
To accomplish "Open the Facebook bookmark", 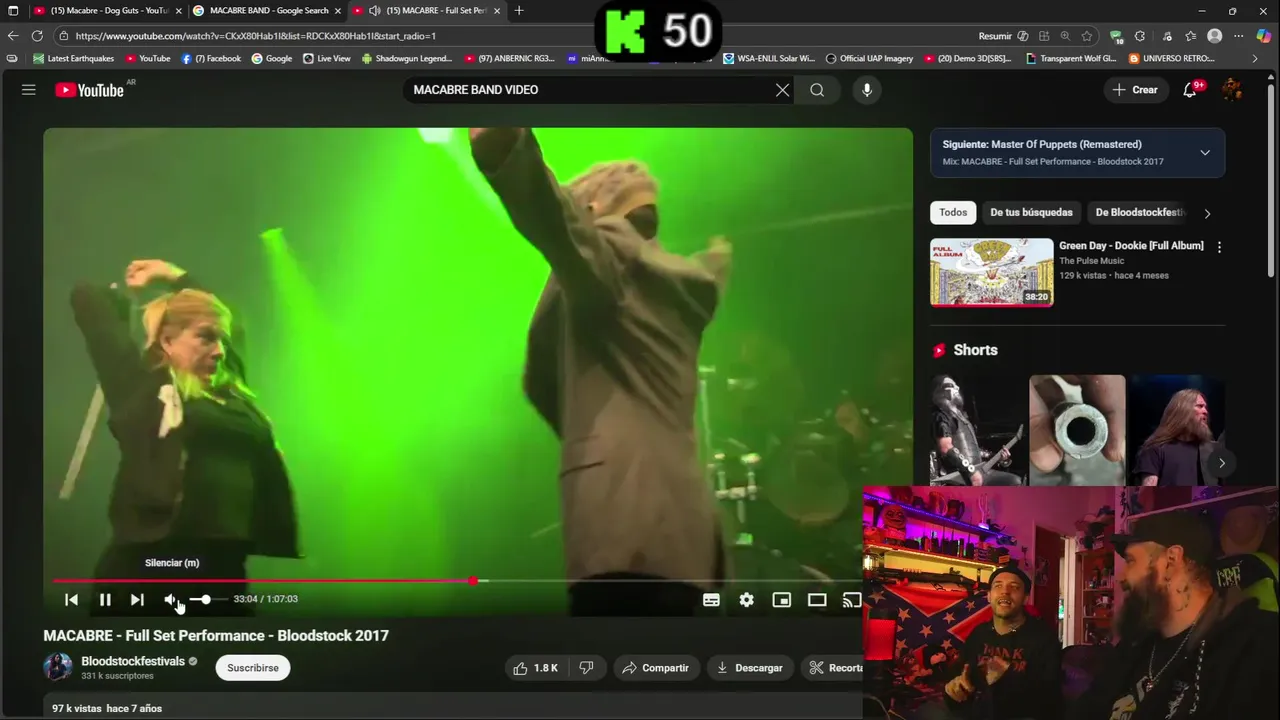I will [x=211, y=59].
